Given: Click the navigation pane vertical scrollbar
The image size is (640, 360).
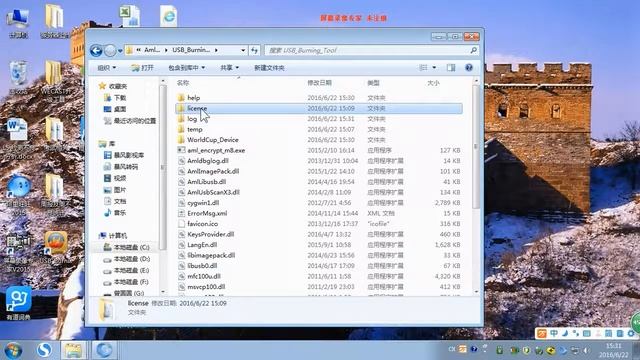Looking at the screenshot, I should 163,167.
